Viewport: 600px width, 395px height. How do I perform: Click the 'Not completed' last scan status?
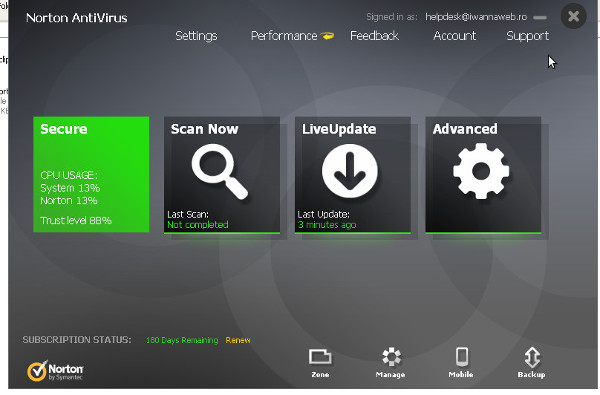click(x=198, y=225)
